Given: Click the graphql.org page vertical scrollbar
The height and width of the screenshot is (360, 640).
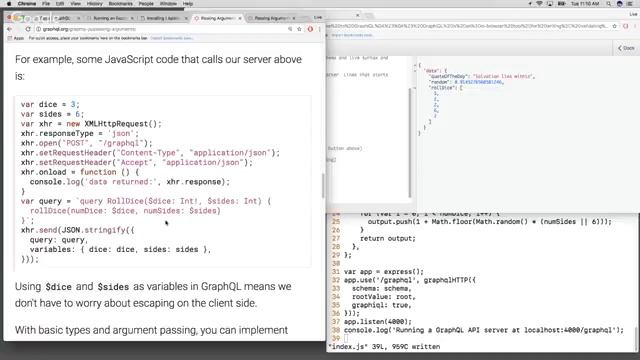Looking at the screenshot, I should click(x=323, y=186).
